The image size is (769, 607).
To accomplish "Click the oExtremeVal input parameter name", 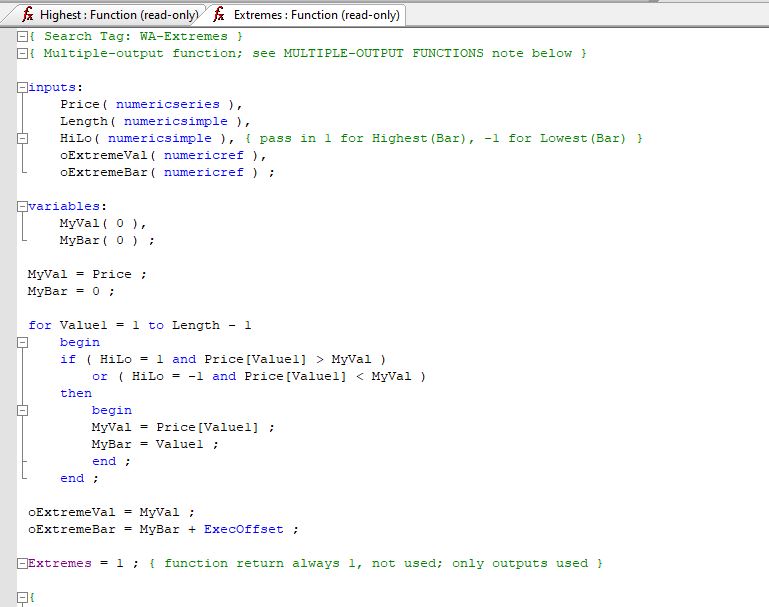I will [x=103, y=155].
